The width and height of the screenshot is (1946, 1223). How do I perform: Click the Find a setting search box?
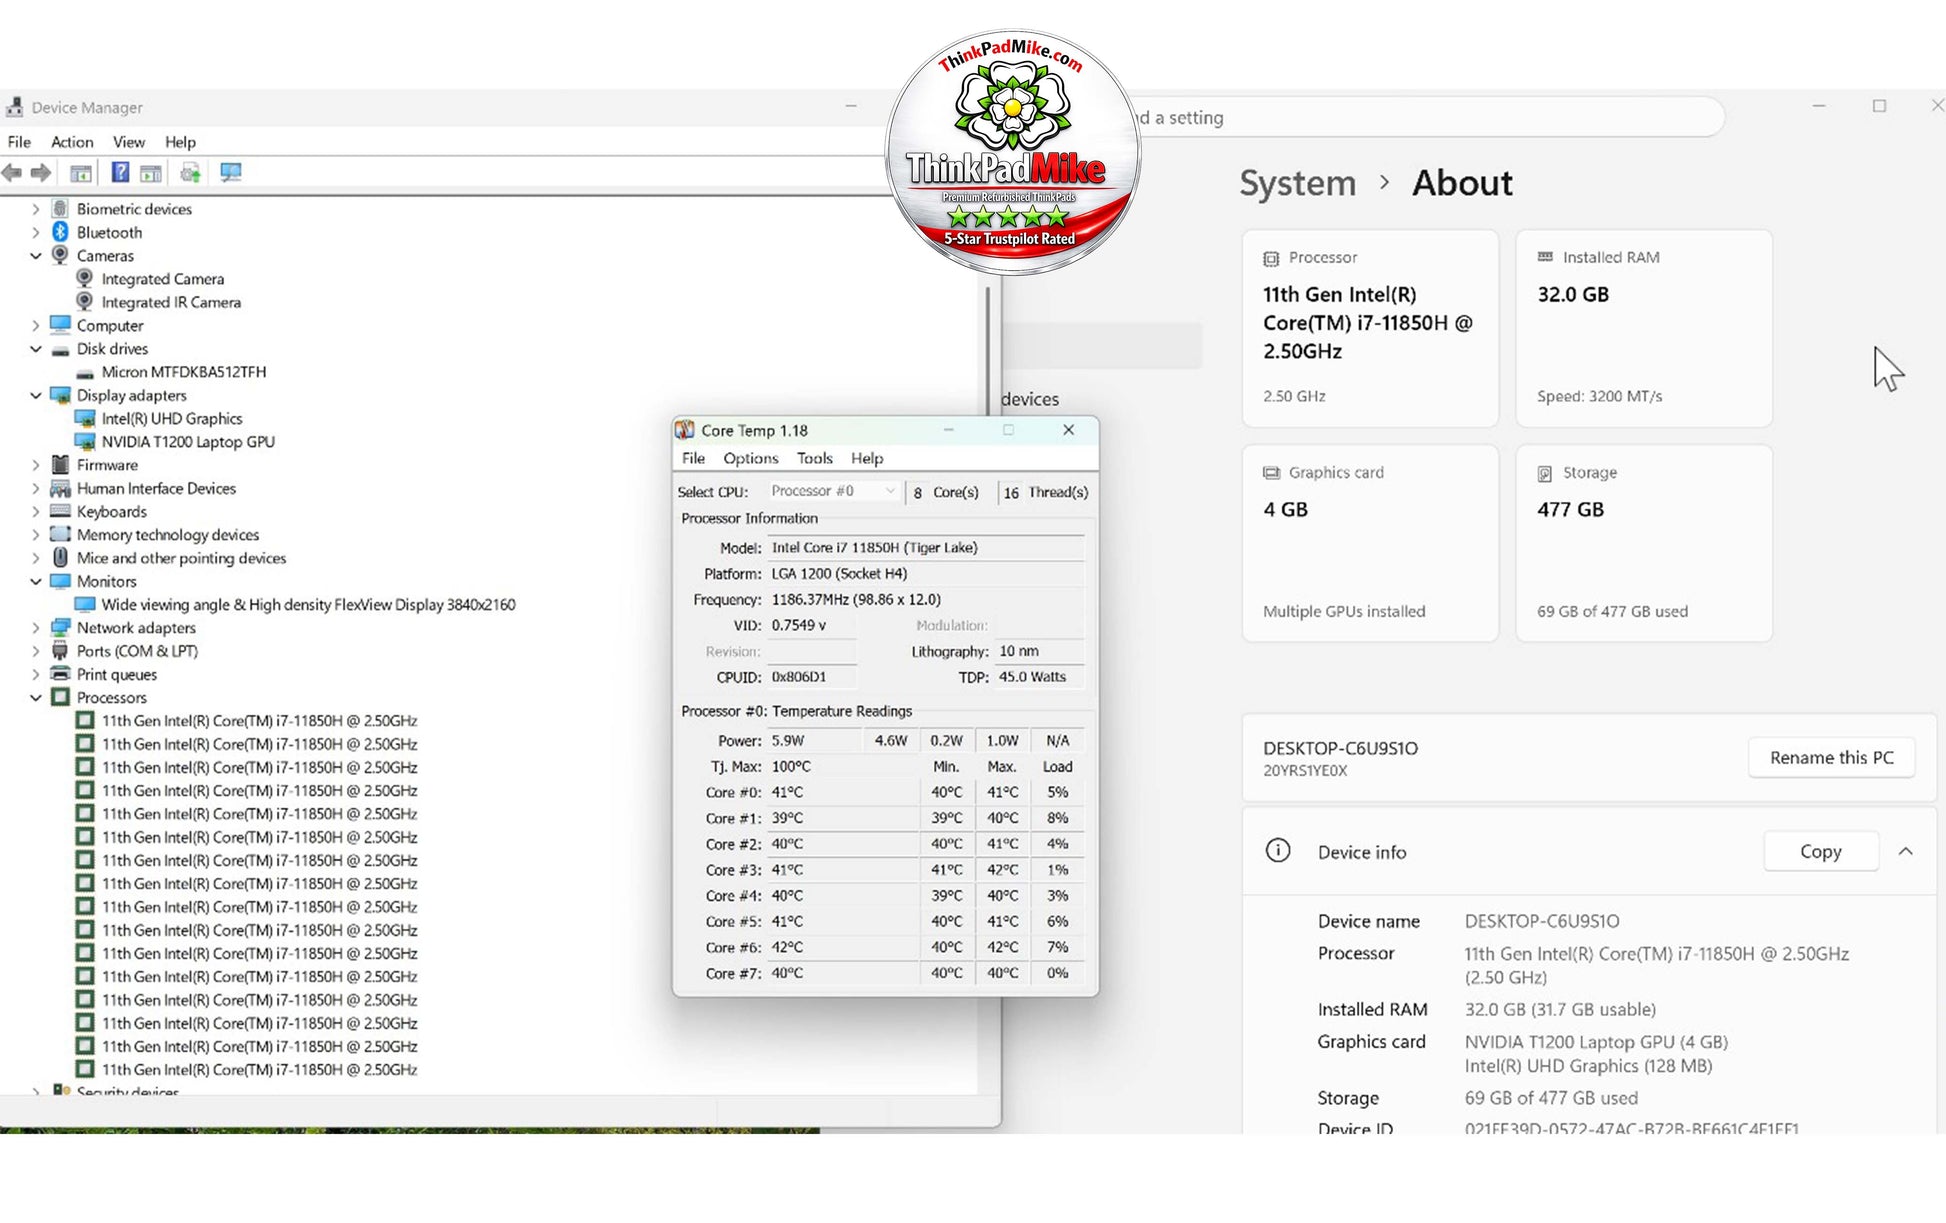[x=1430, y=118]
